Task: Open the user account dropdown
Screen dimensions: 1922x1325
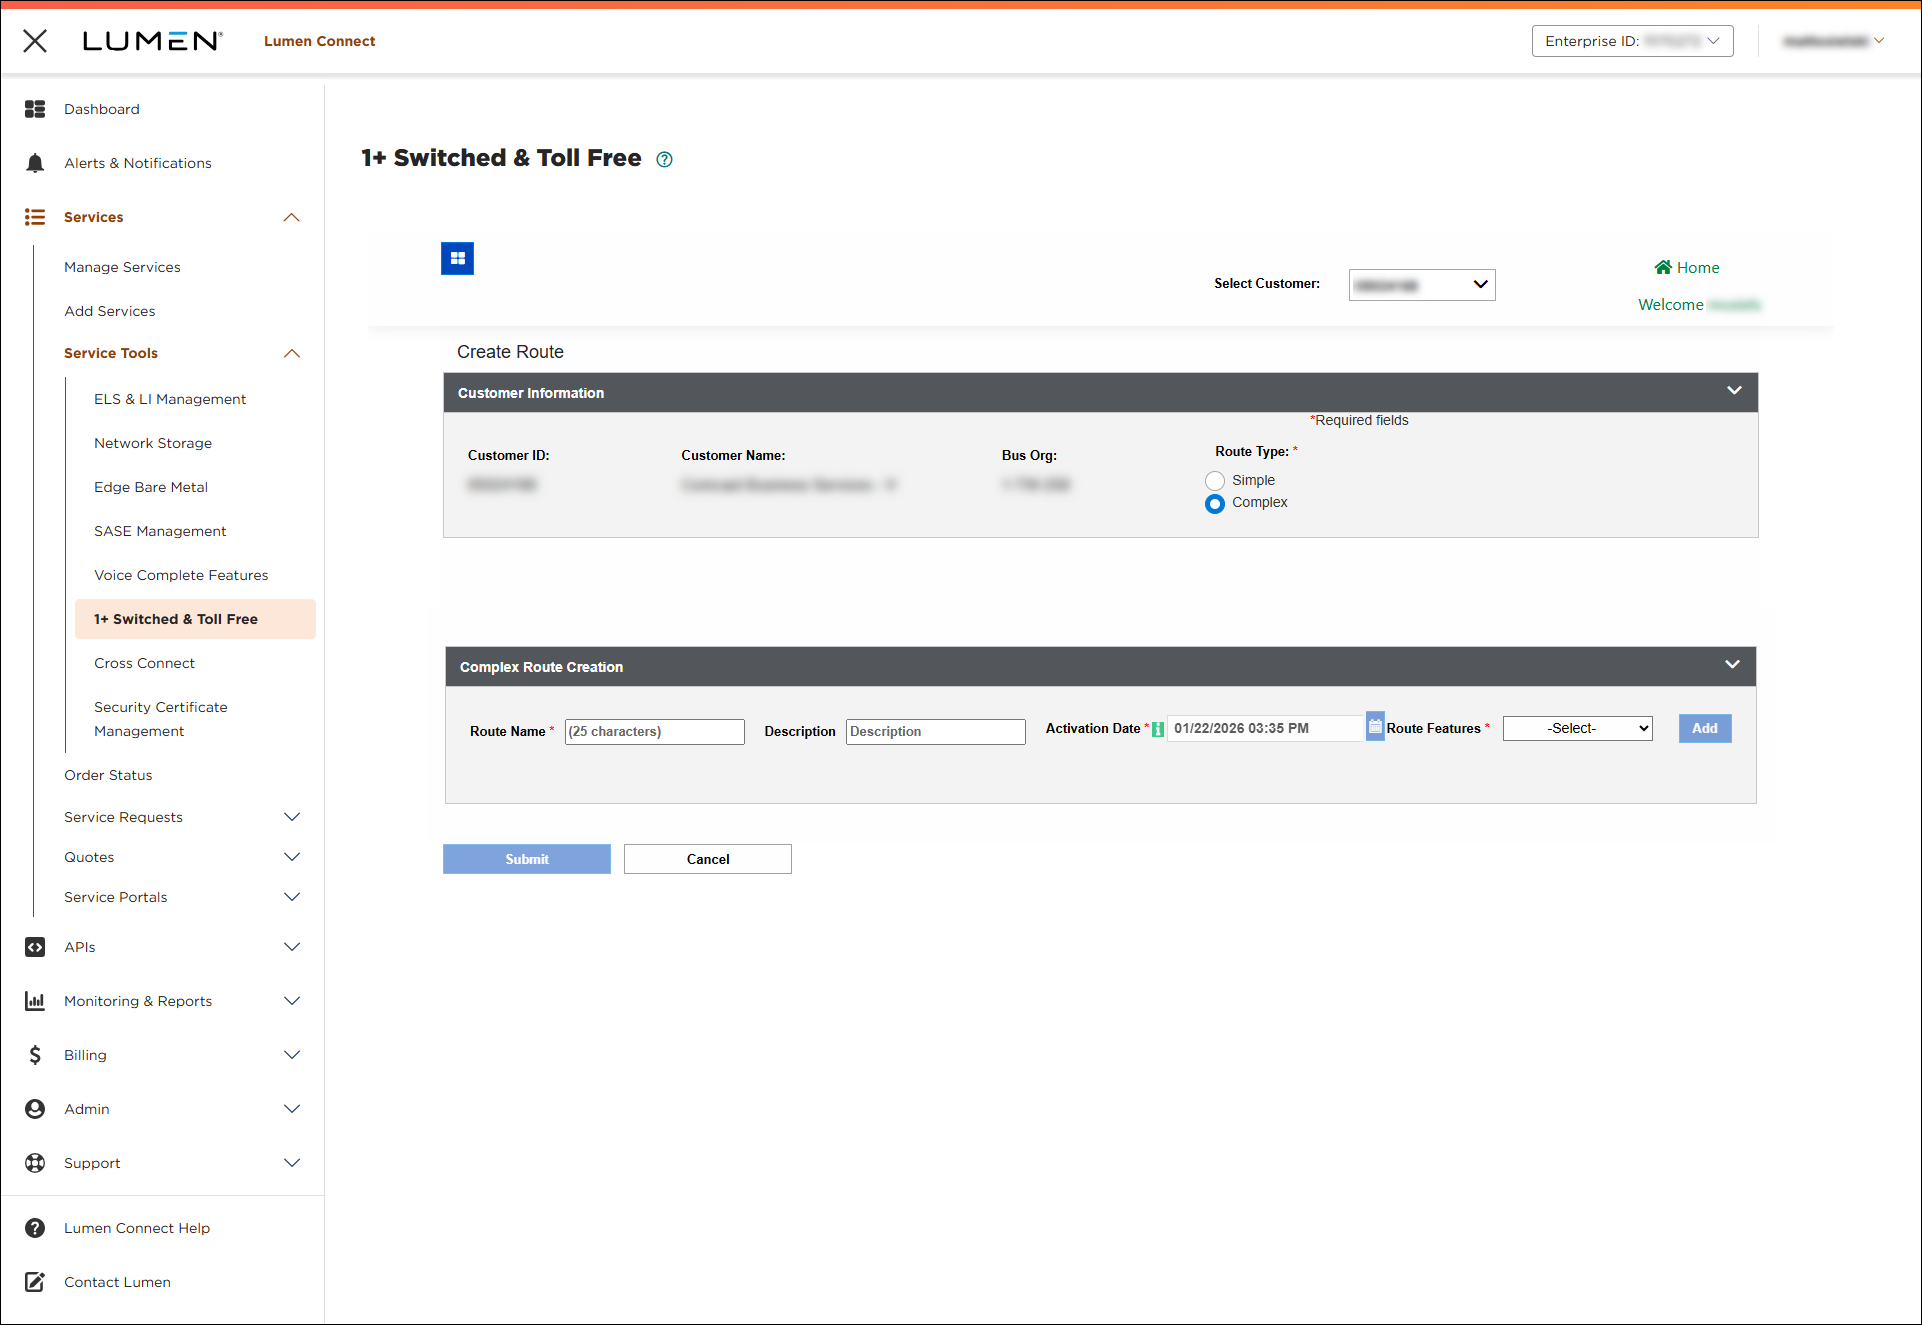Action: tap(1833, 41)
